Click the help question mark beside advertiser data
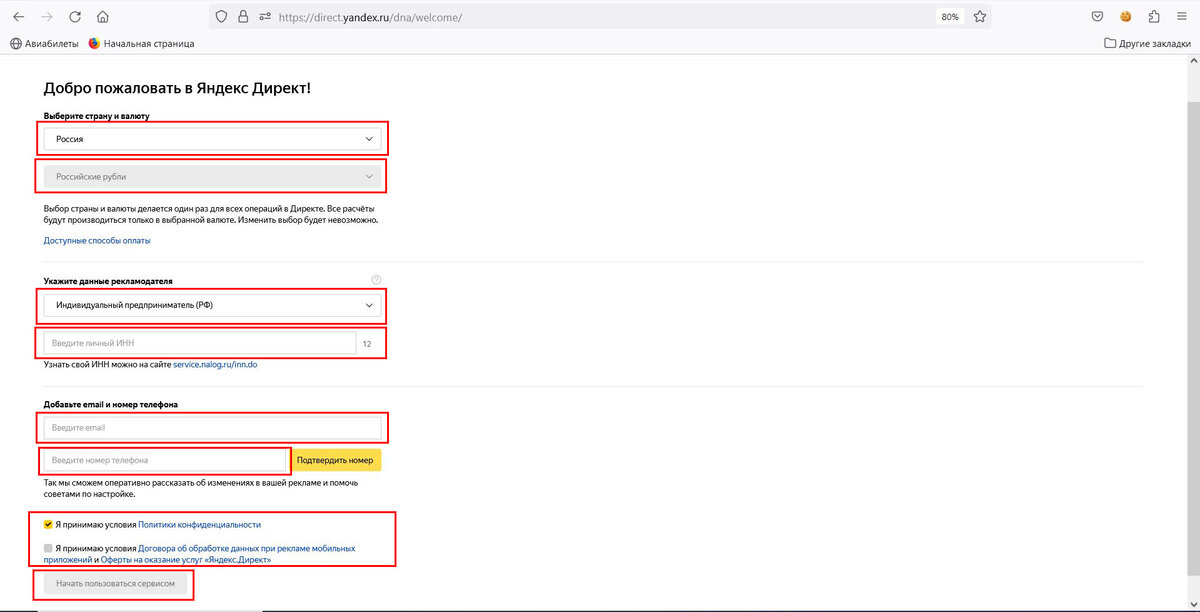This screenshot has width=1200, height=612. coord(376,280)
